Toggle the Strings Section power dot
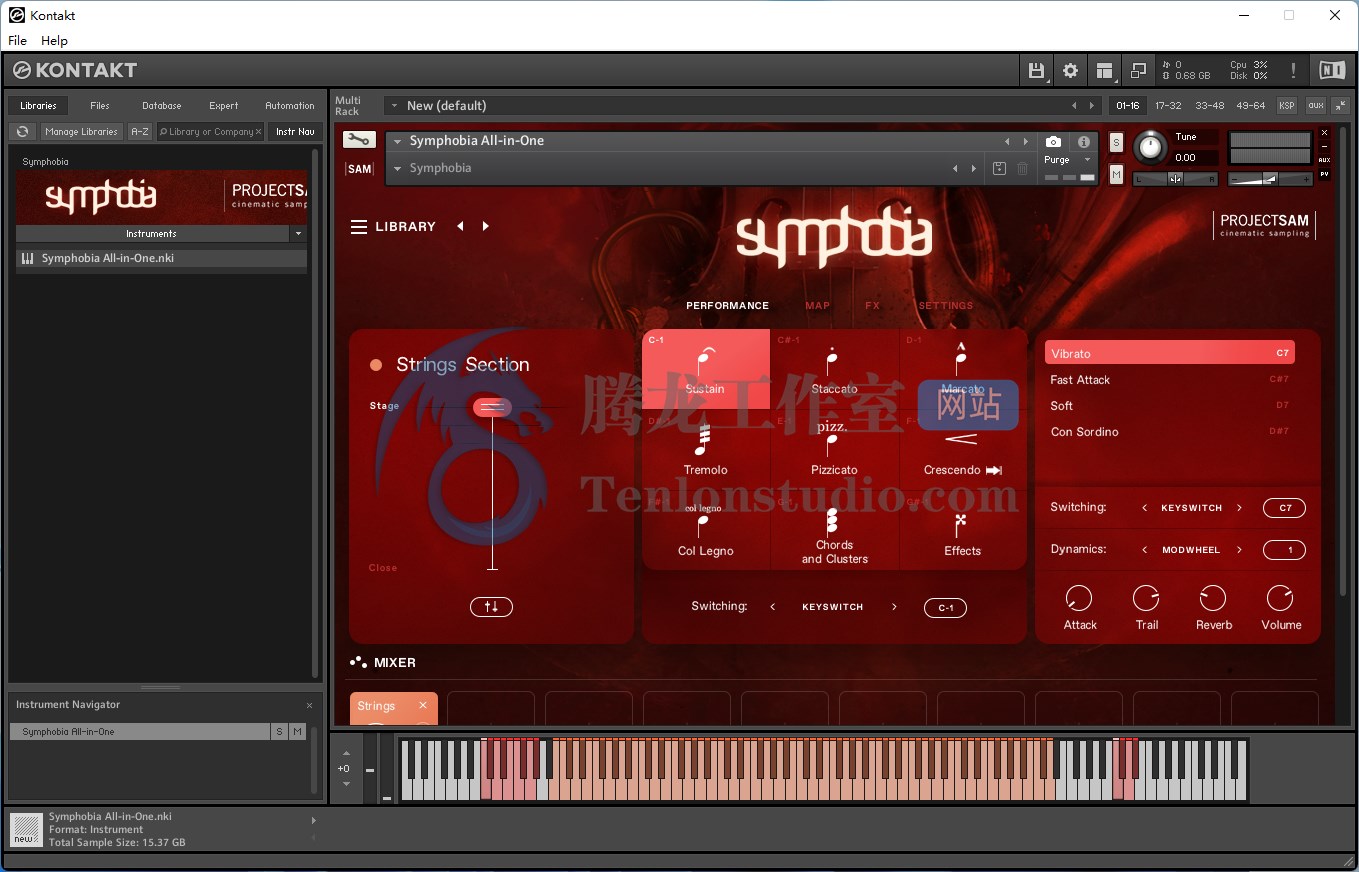The width and height of the screenshot is (1359, 872). tap(376, 365)
